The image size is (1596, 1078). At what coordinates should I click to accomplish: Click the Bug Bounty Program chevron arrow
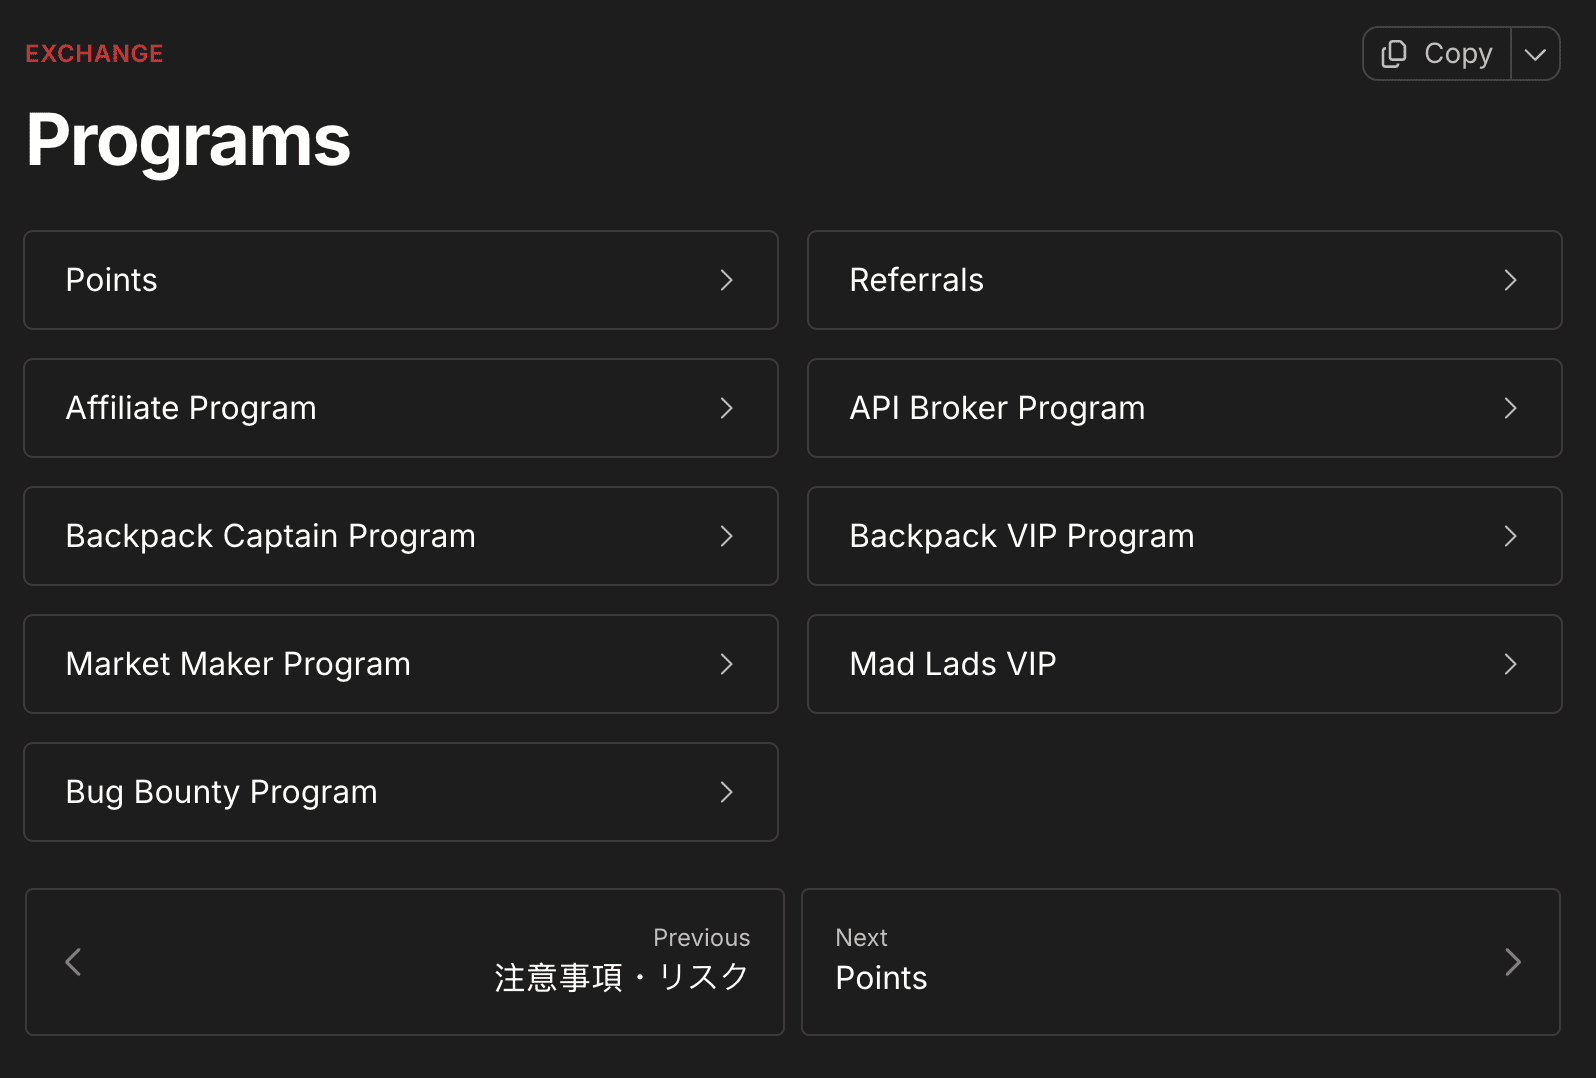point(726,792)
